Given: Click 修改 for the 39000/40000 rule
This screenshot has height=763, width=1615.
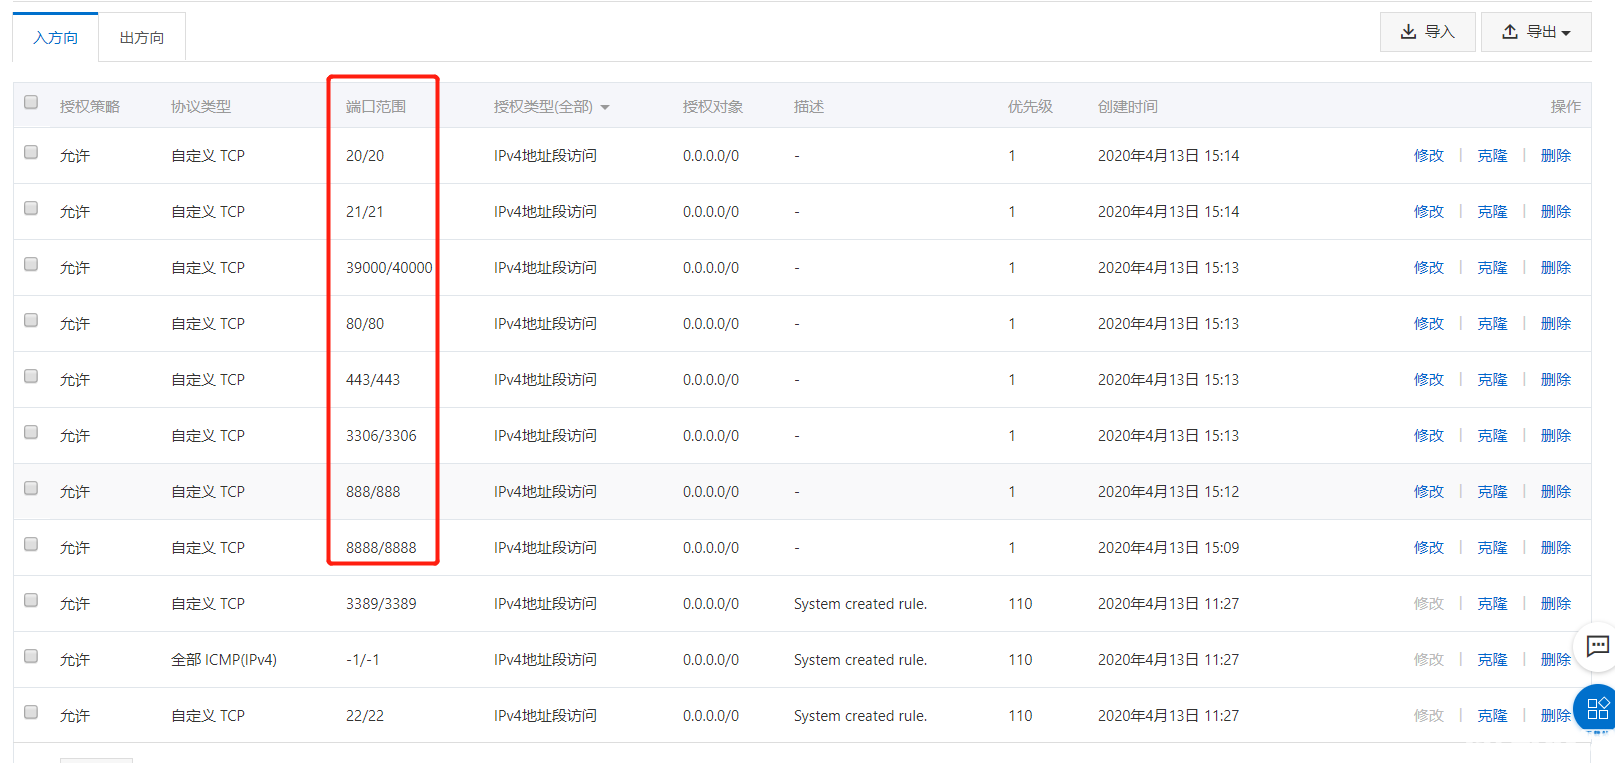Looking at the screenshot, I should coord(1429,267).
